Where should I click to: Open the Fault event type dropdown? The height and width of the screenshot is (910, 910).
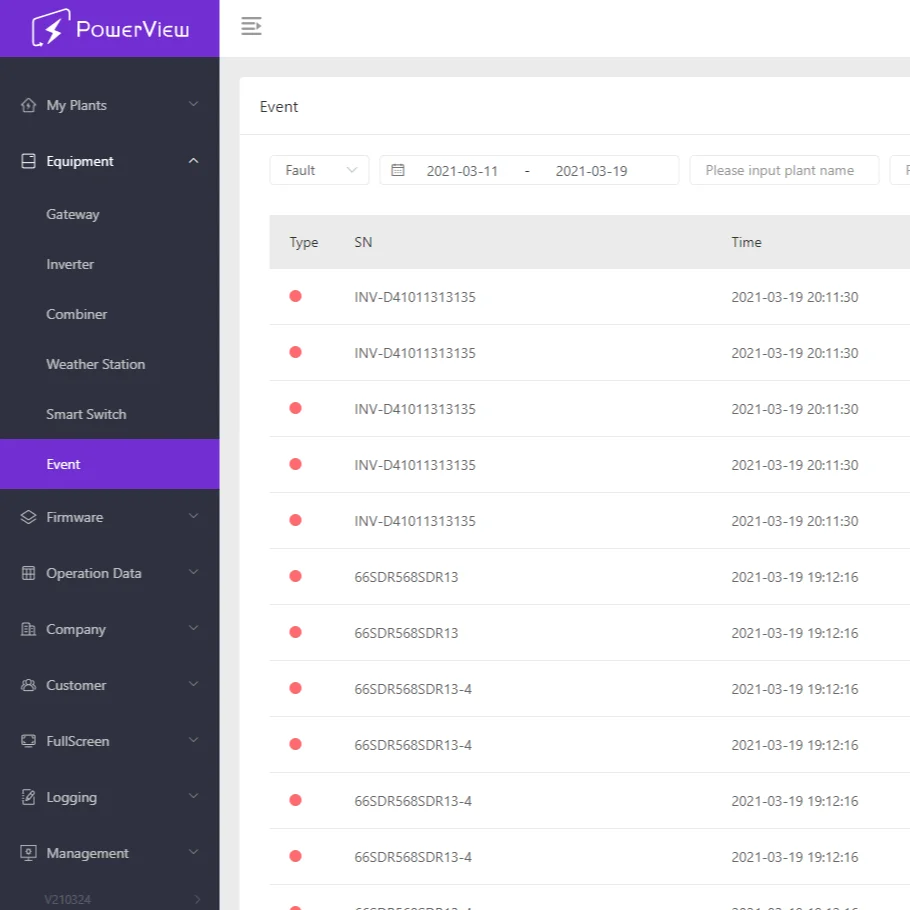click(318, 169)
